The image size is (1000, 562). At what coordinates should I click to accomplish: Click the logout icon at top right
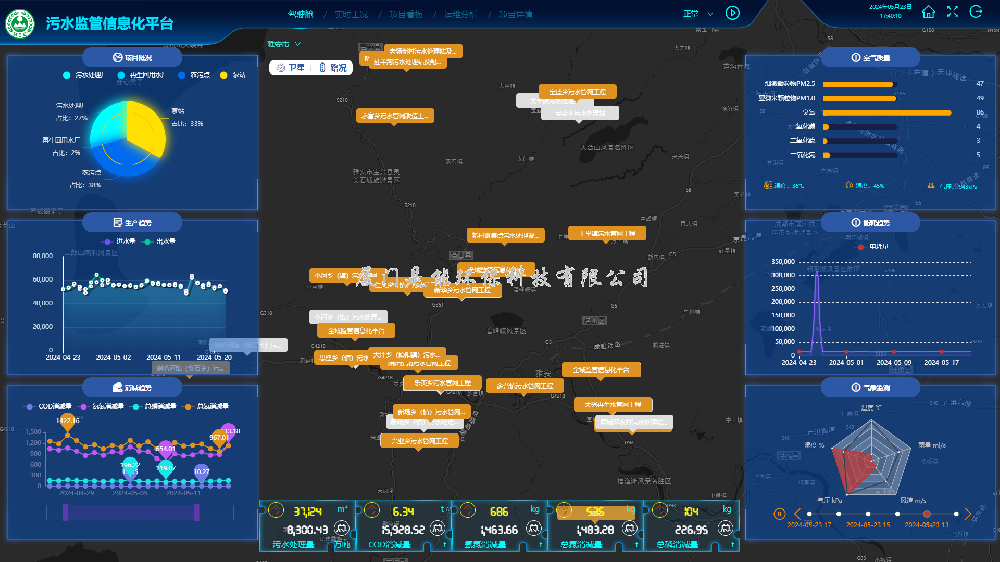click(x=976, y=13)
